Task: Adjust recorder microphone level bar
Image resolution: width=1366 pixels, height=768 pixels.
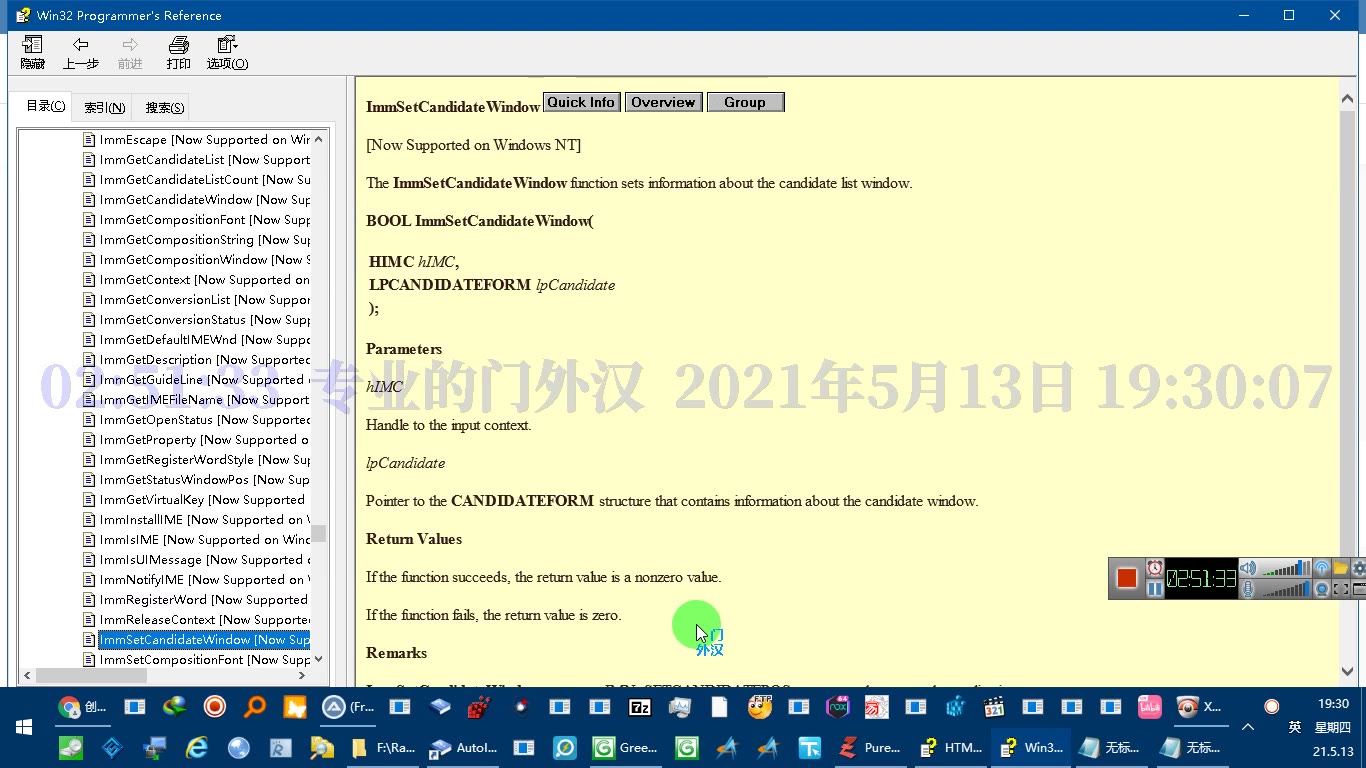Action: tap(1285, 589)
